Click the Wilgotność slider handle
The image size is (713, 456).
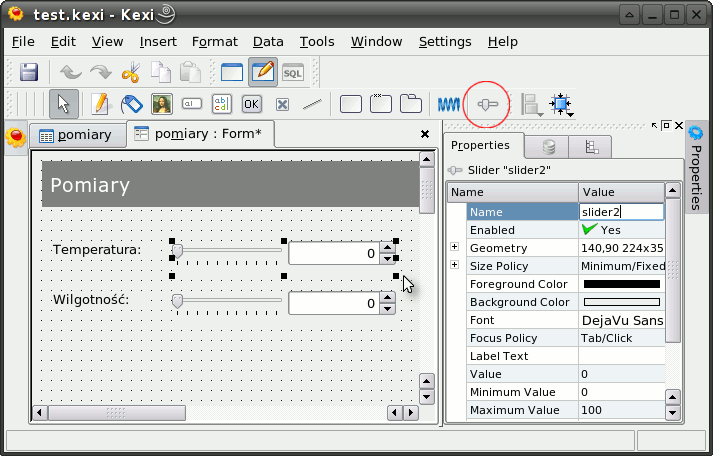pos(177,300)
